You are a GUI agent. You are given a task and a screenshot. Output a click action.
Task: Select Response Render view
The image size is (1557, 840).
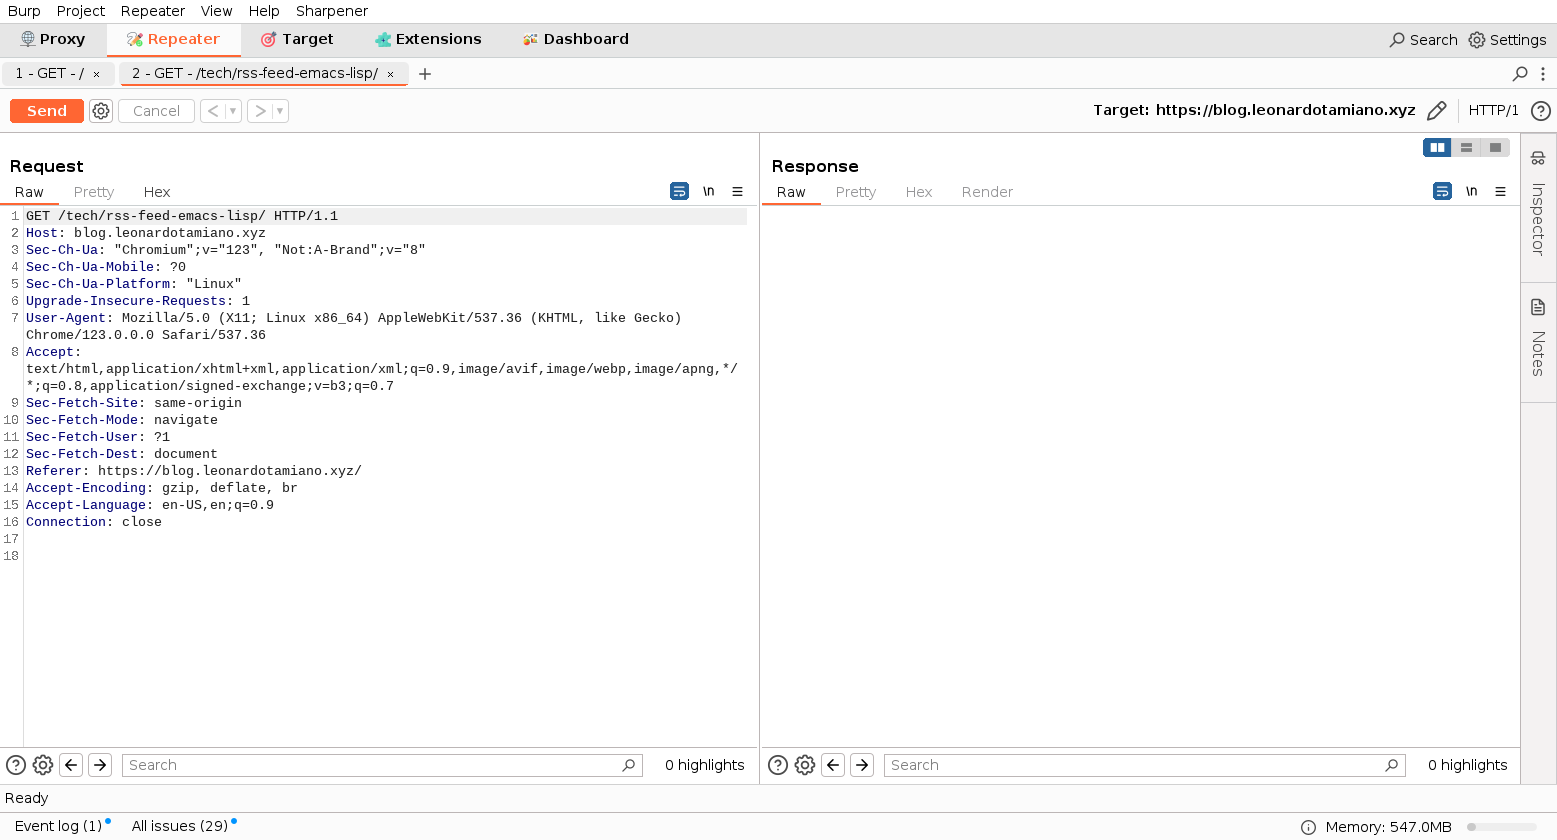coord(987,192)
